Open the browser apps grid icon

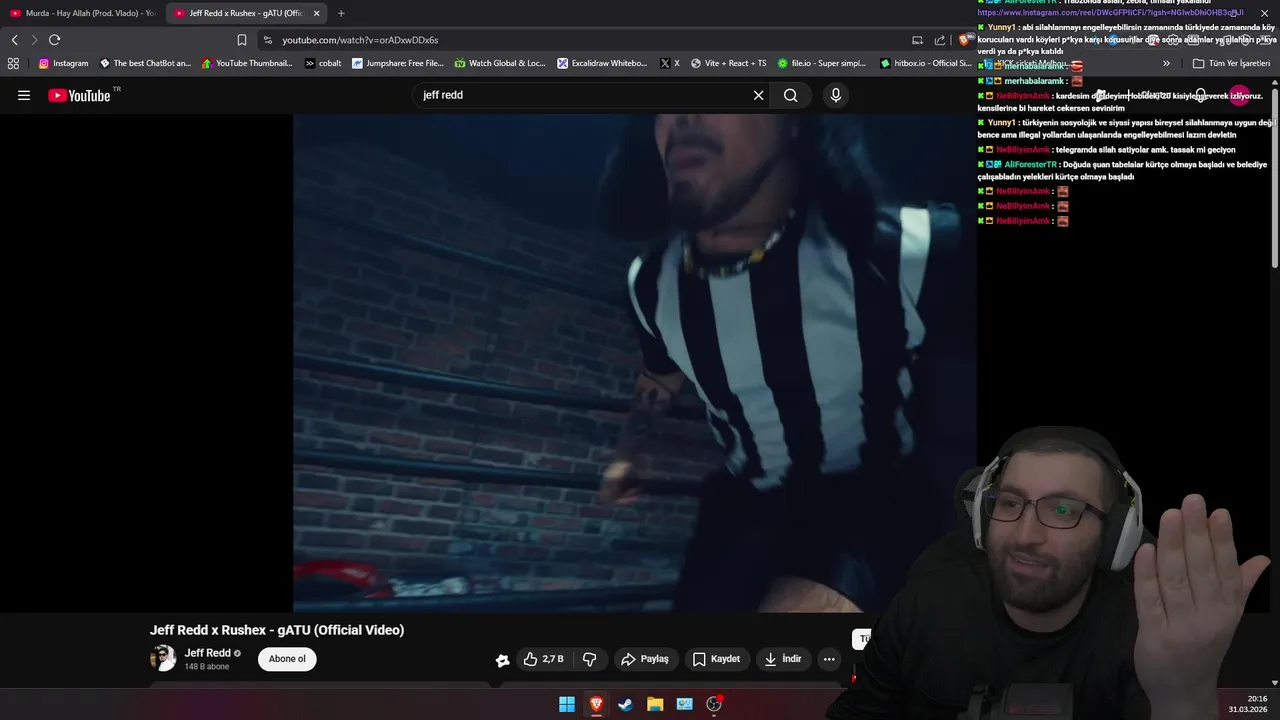(13, 63)
